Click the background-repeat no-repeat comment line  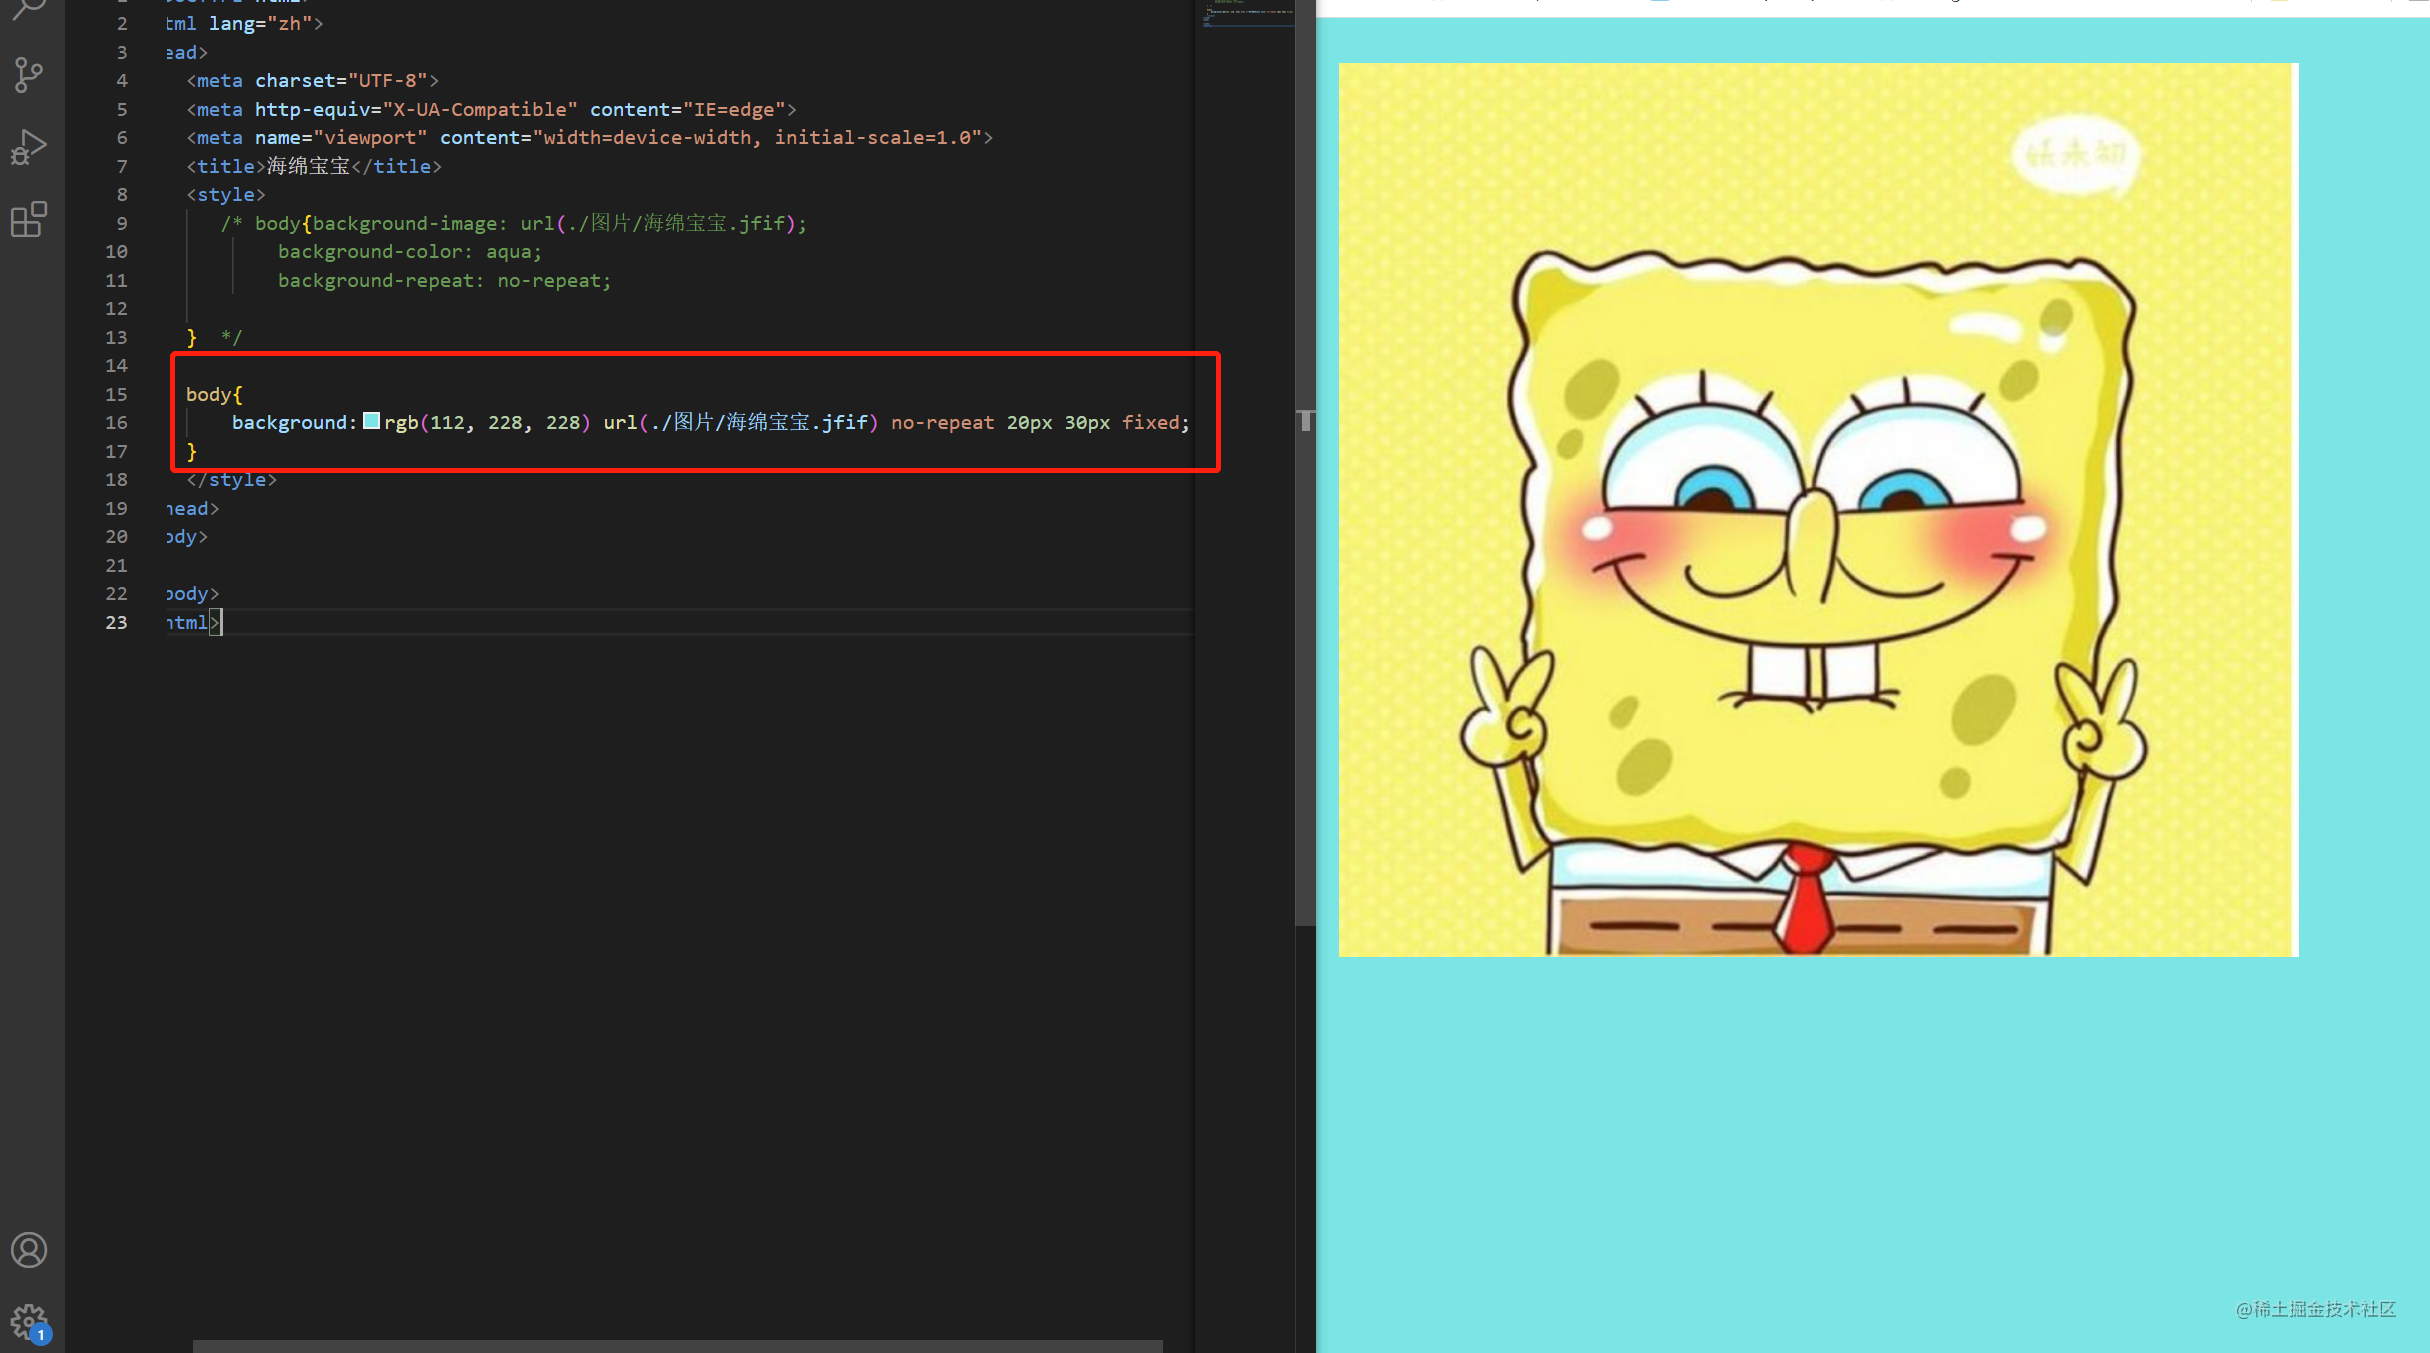click(444, 280)
